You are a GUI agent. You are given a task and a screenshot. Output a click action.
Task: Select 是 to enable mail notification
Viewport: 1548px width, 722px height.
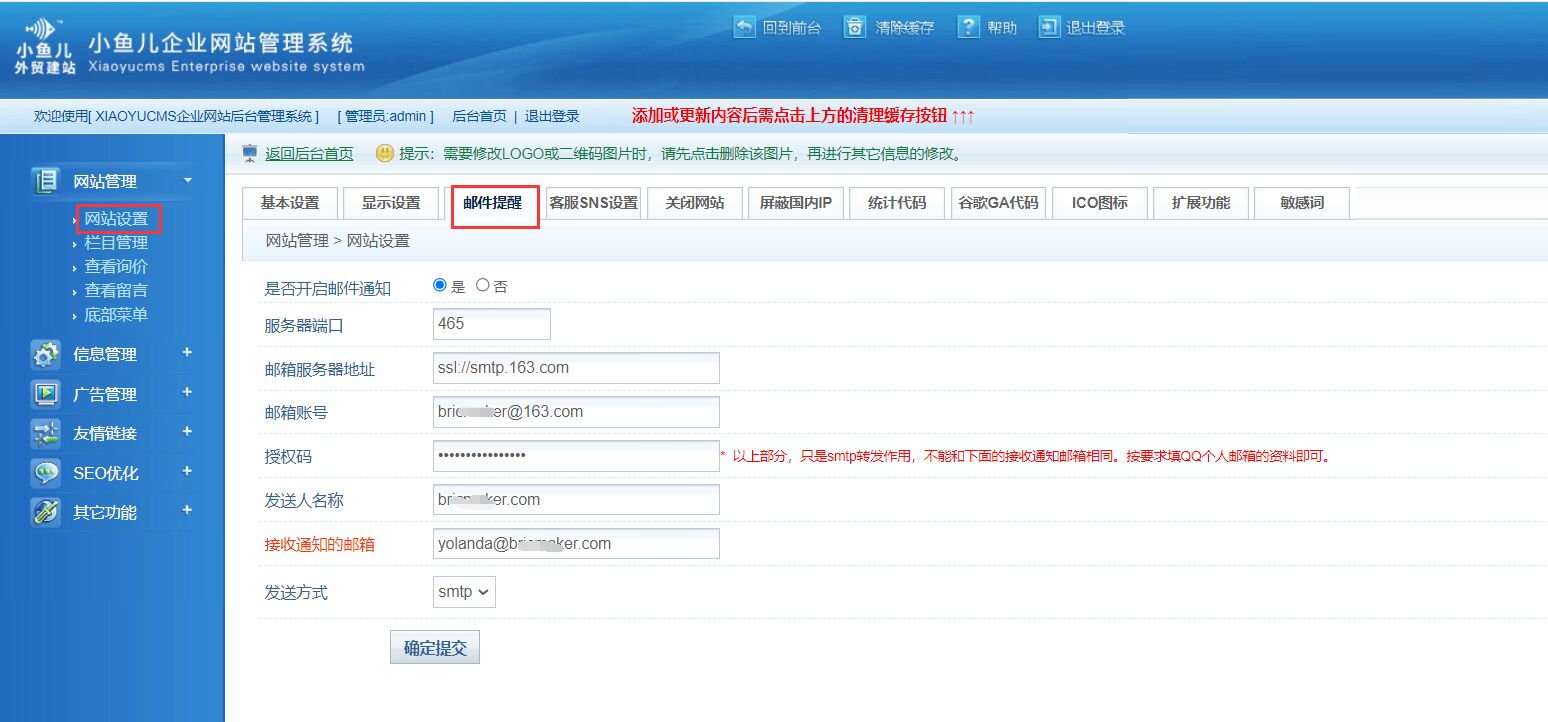coord(440,286)
